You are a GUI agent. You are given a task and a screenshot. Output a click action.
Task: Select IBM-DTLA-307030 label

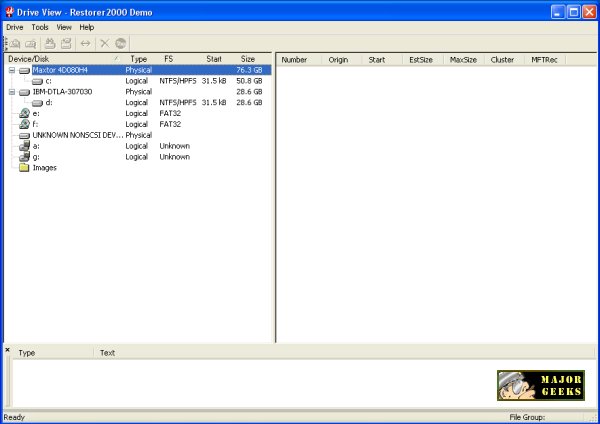tap(62, 92)
